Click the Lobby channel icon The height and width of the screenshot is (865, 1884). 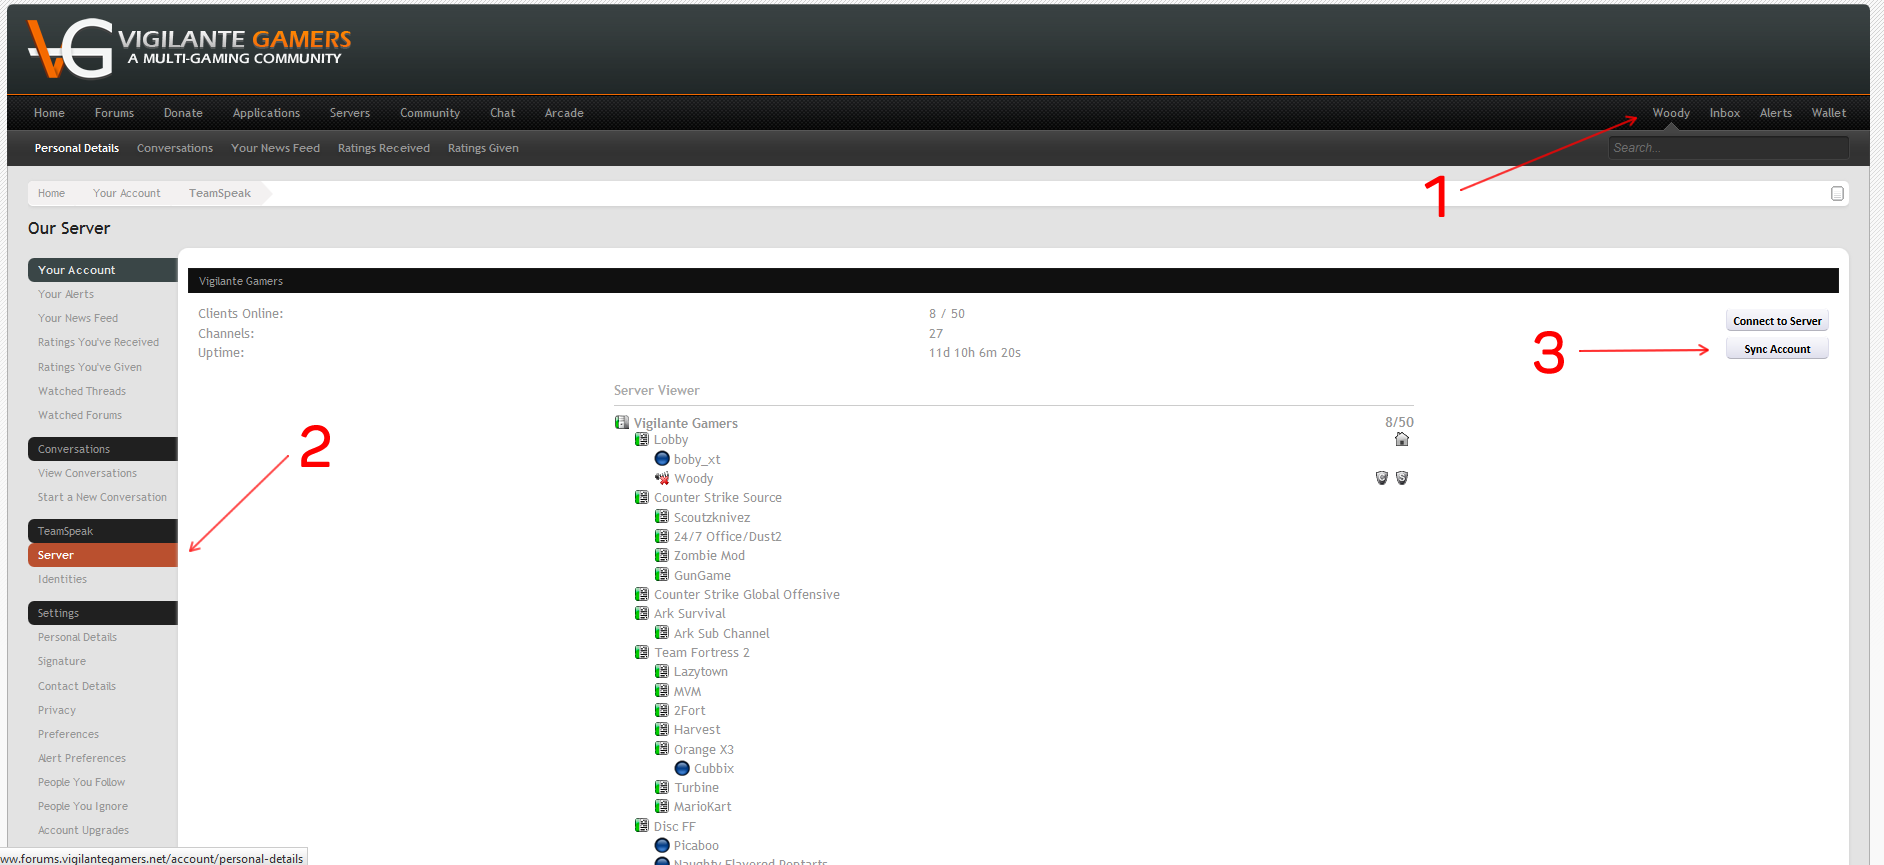(x=642, y=440)
